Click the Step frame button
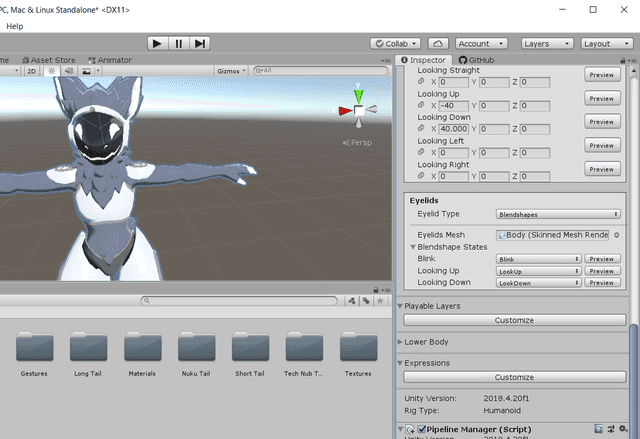 click(x=201, y=43)
